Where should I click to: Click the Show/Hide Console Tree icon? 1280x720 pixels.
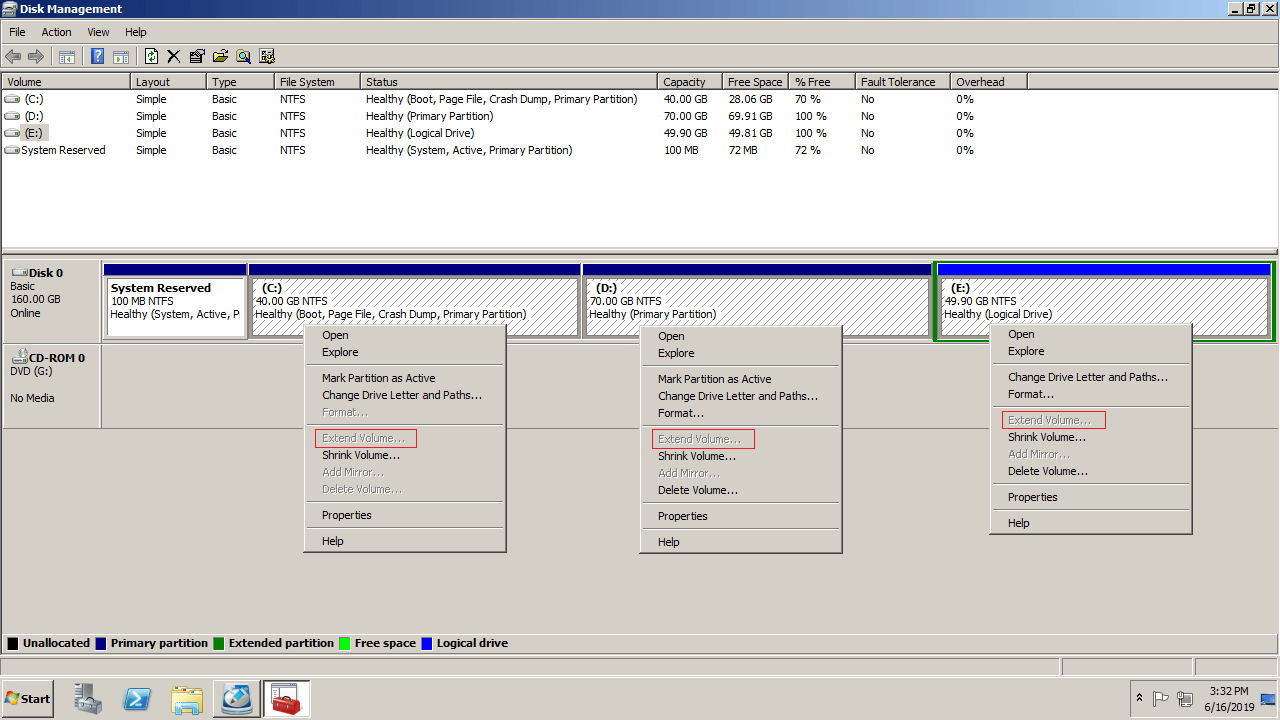tap(67, 56)
